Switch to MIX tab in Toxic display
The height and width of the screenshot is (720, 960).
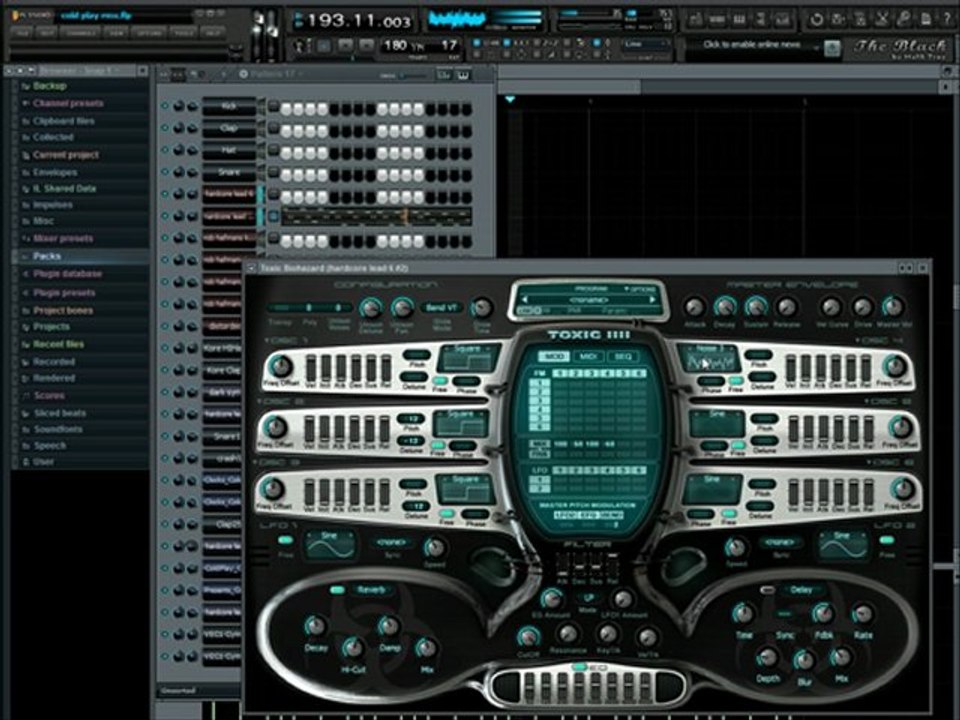click(587, 356)
